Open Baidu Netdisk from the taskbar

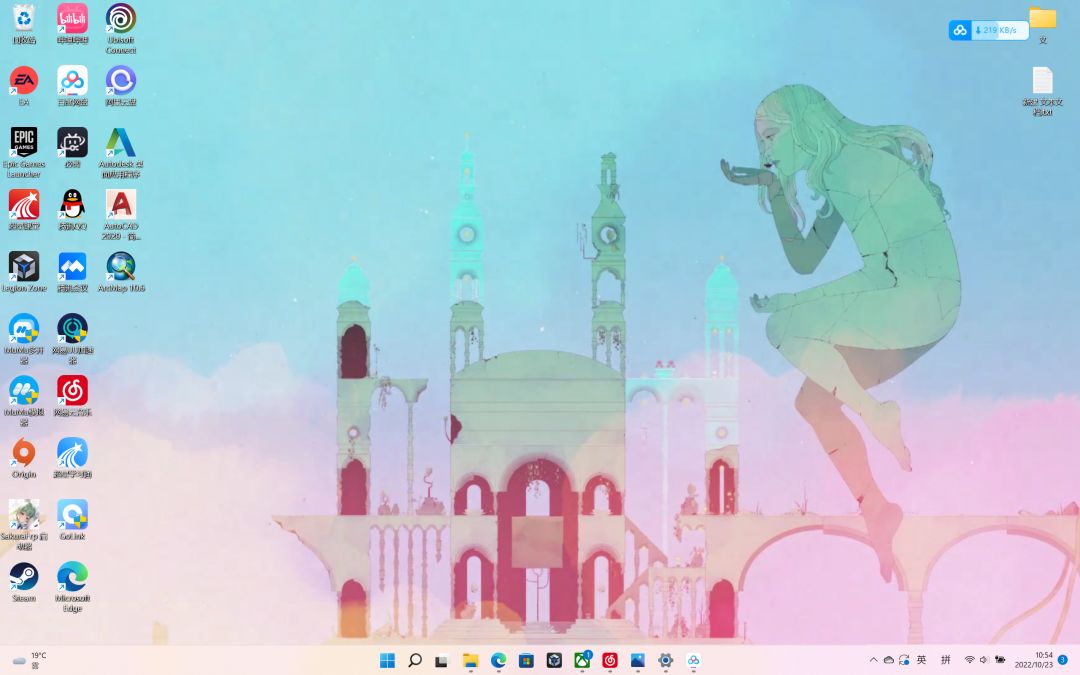694,661
